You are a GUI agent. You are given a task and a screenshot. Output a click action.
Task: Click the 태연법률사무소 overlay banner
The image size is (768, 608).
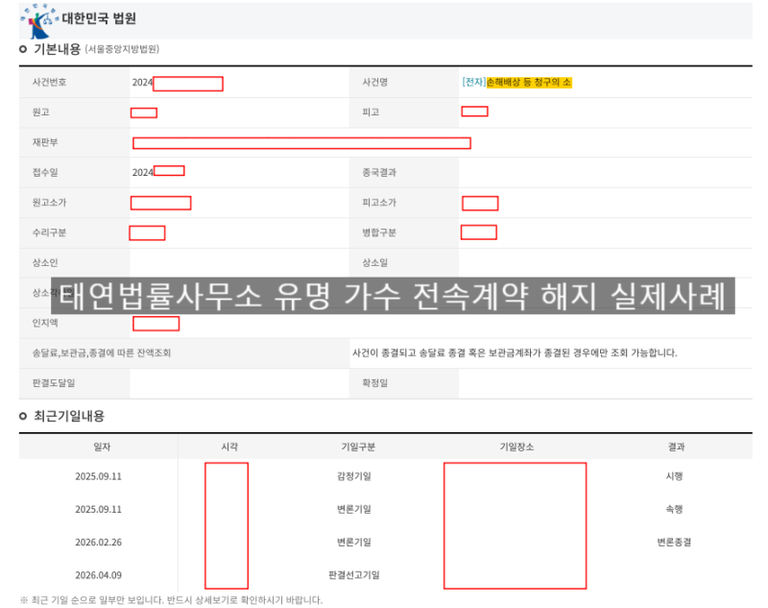point(392,296)
